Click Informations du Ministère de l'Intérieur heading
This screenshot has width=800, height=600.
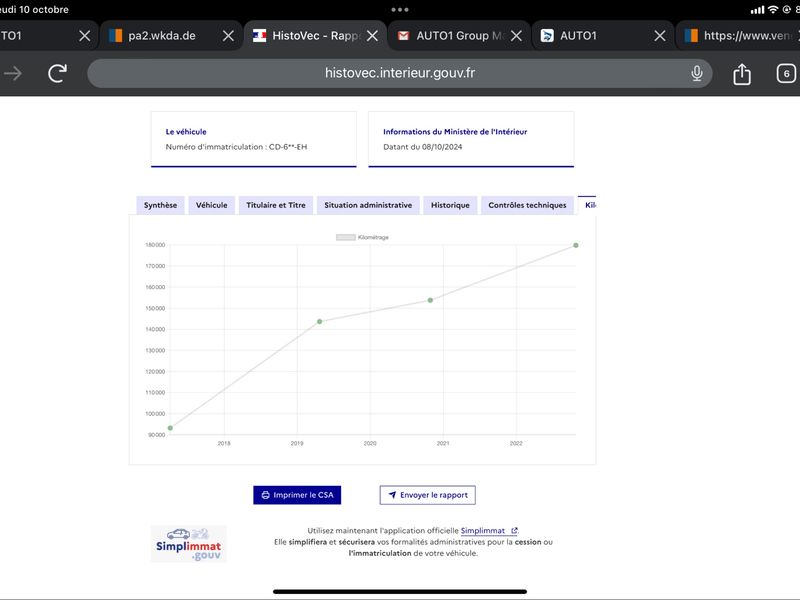[455, 132]
